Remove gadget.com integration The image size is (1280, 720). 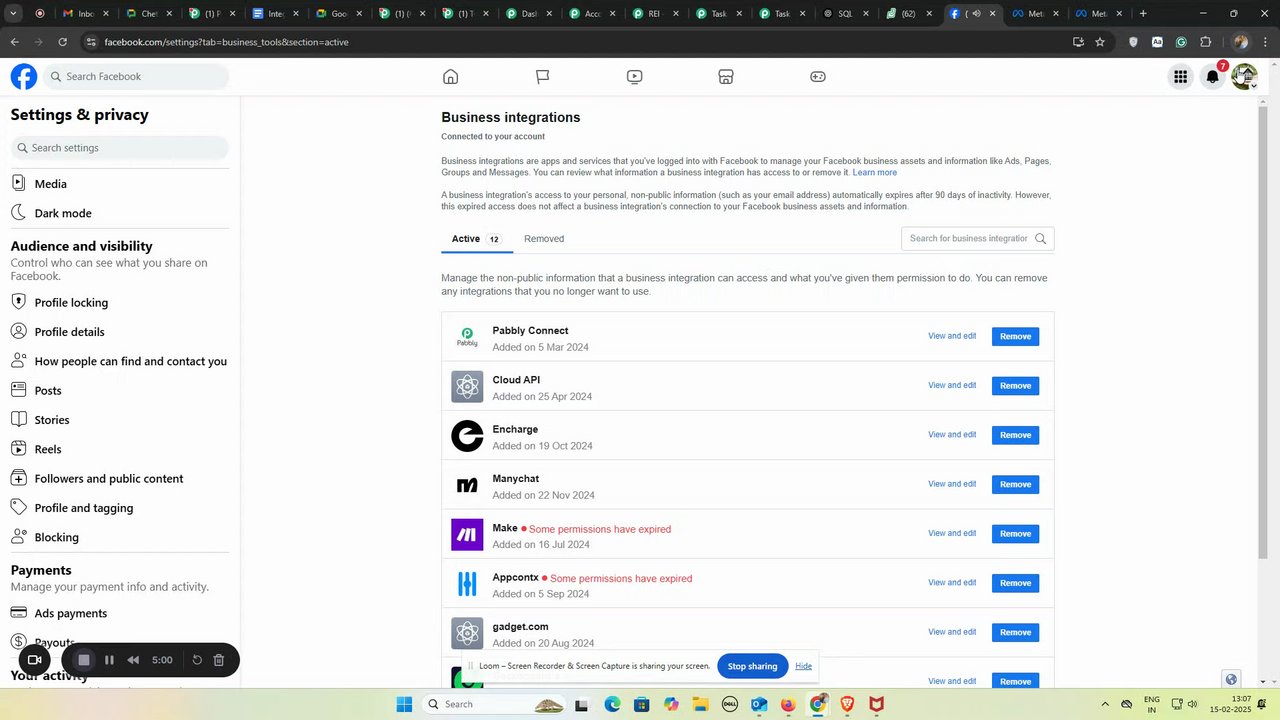pos(1015,632)
